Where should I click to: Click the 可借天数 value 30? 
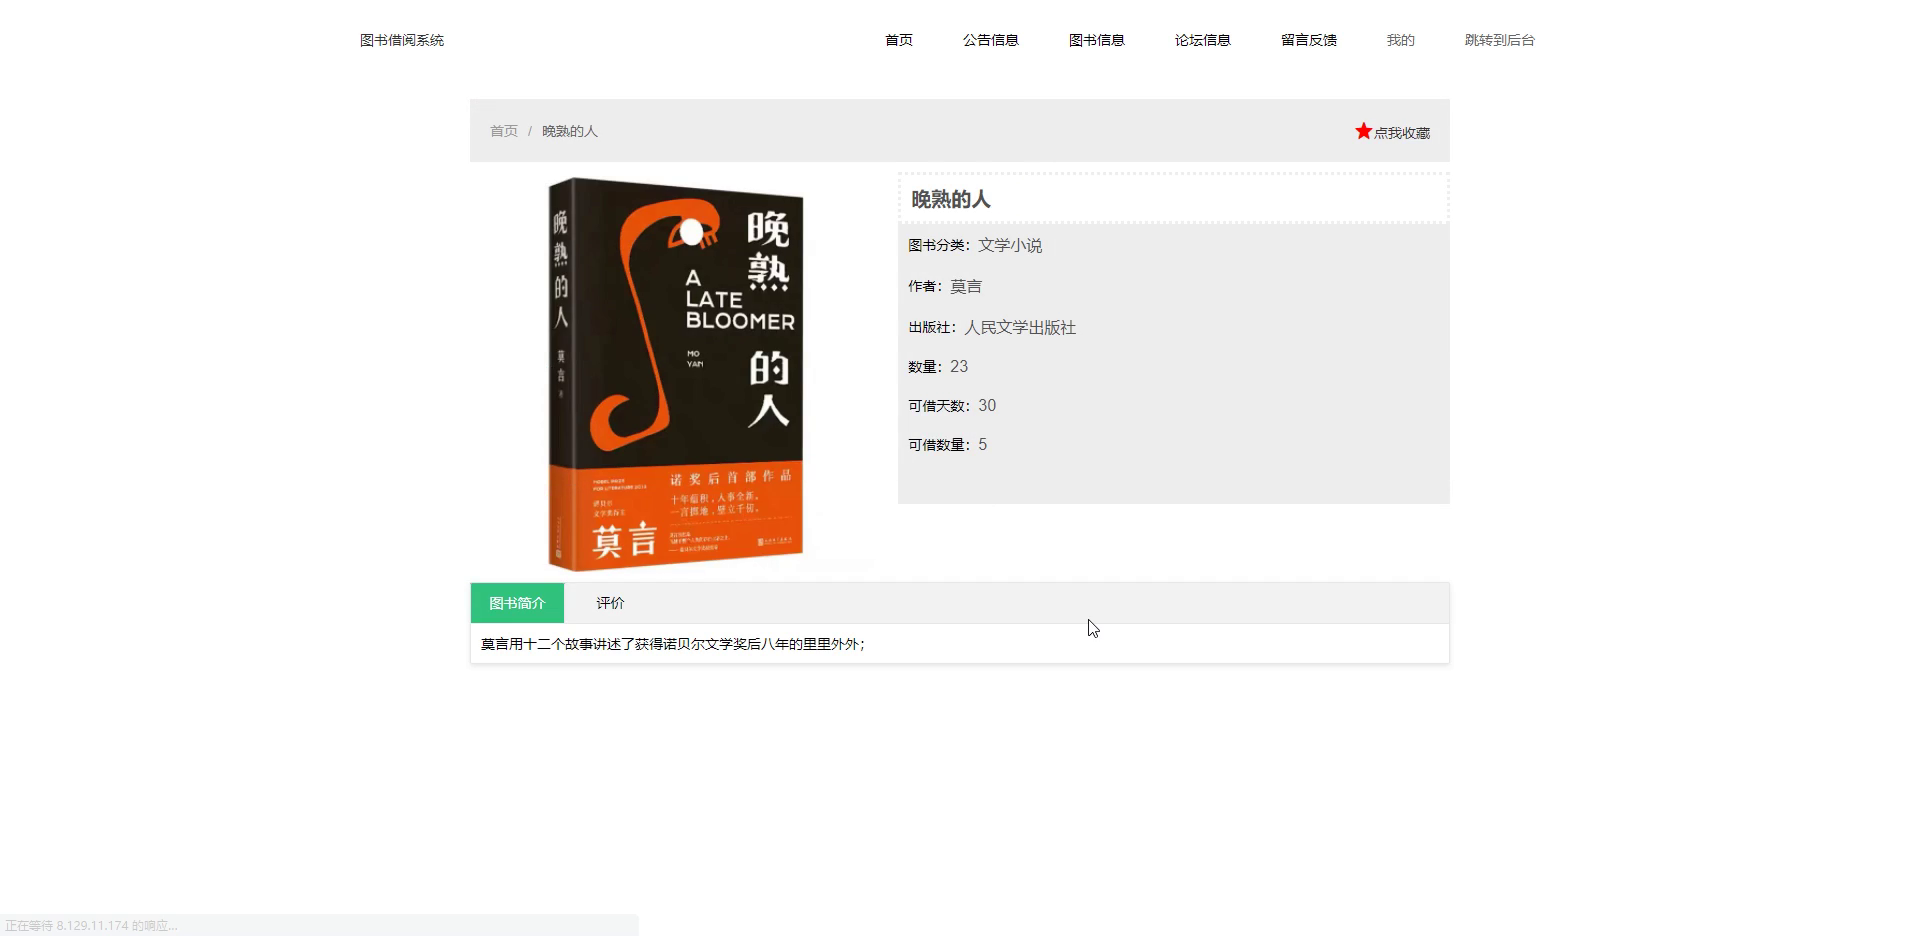coord(987,405)
